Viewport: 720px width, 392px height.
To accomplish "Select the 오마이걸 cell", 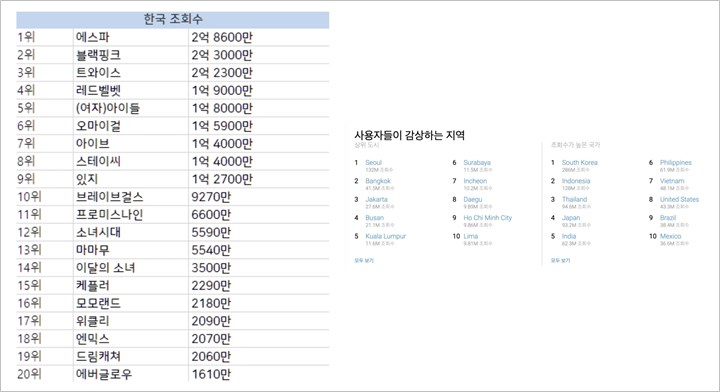I will [x=131, y=126].
